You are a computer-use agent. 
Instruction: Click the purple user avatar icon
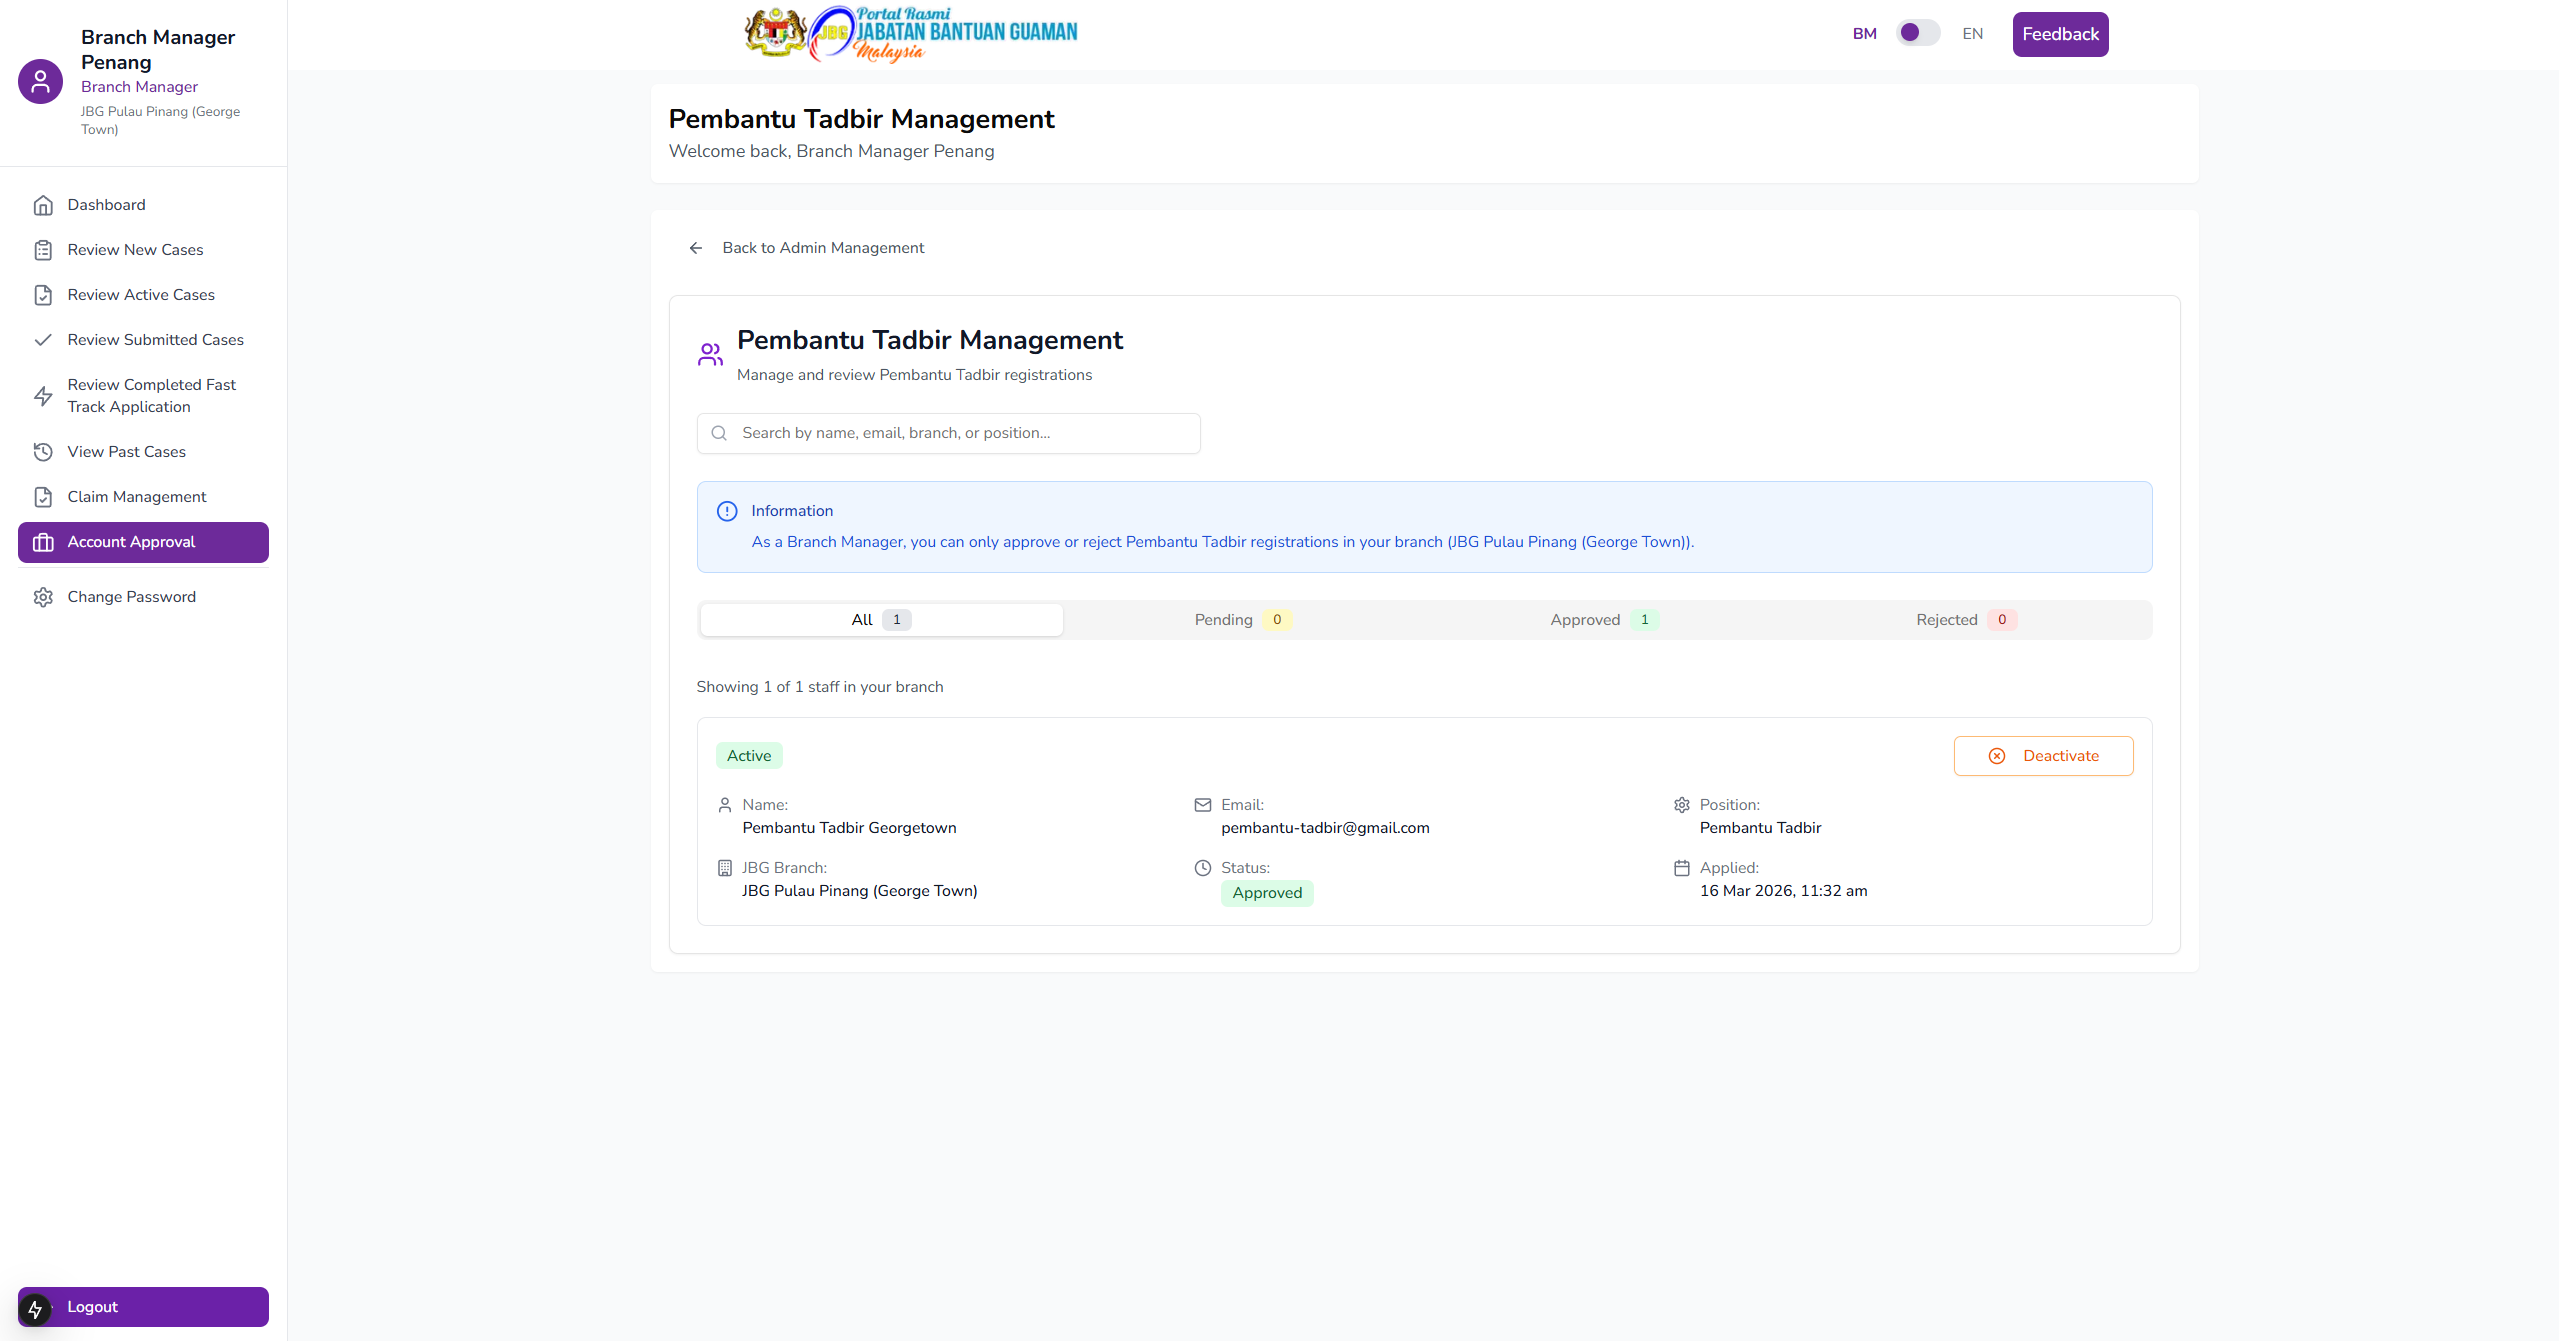click(40, 81)
